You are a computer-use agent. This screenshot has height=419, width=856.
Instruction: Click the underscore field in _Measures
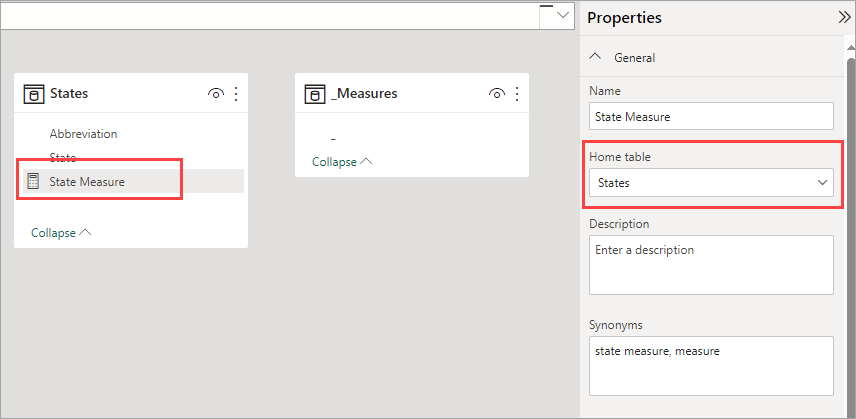[x=333, y=140]
